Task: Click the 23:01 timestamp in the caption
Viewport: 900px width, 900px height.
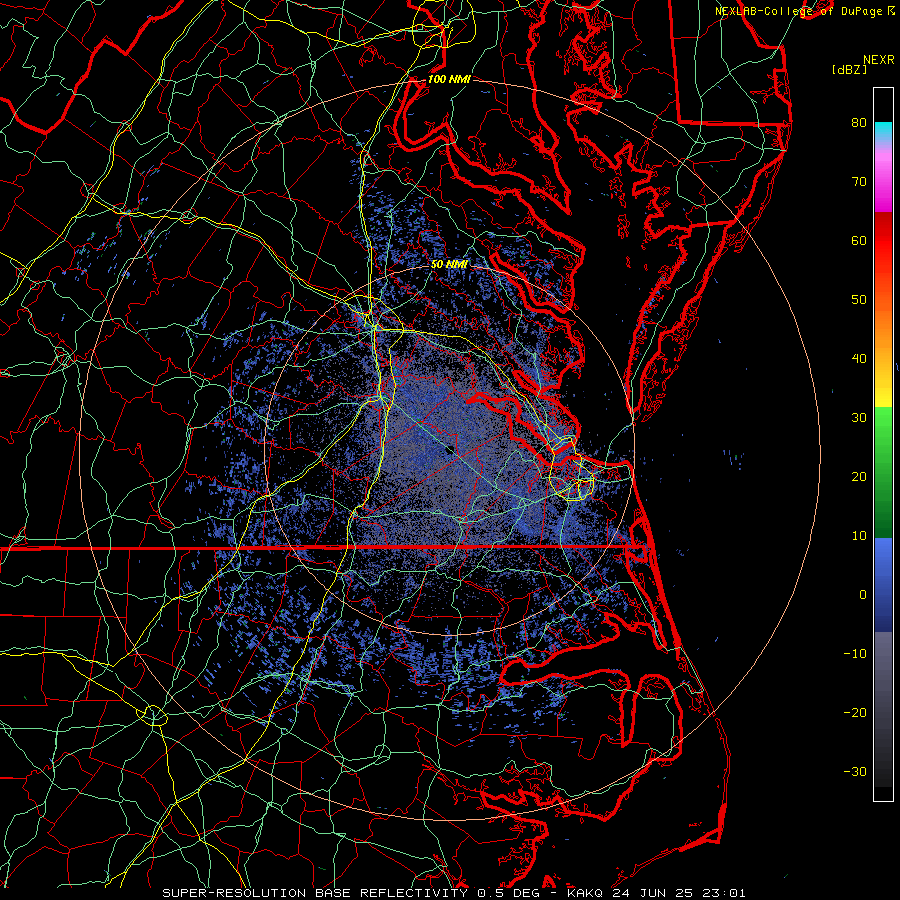Action: [724, 893]
